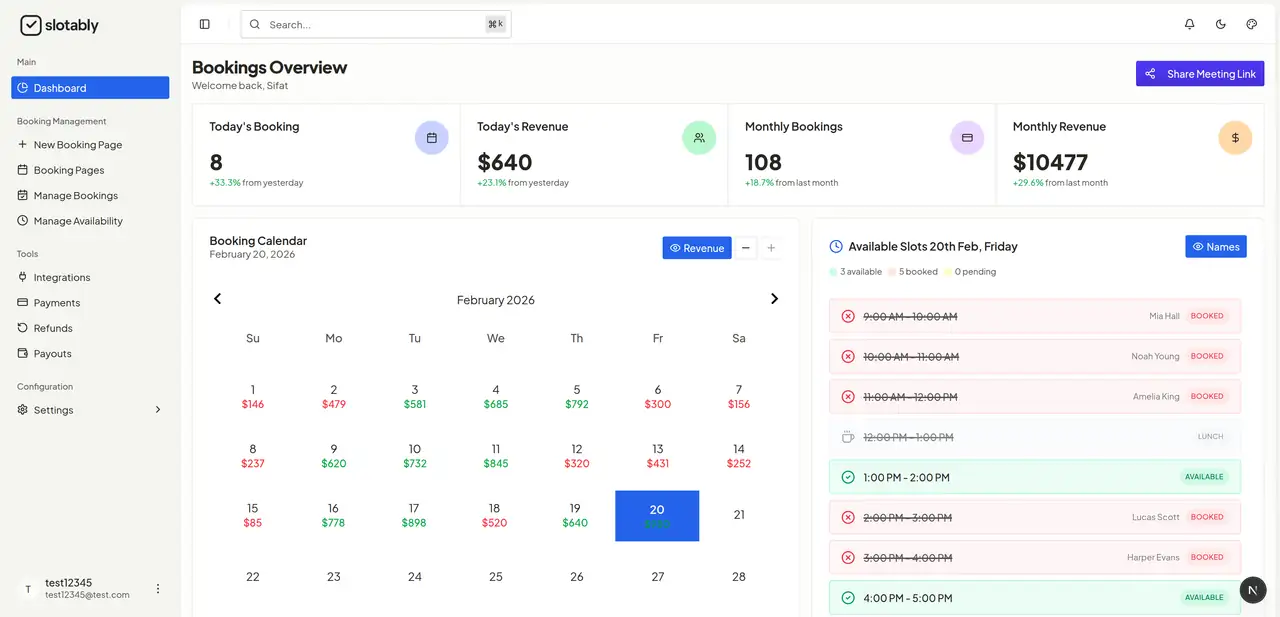The width and height of the screenshot is (1280, 617).
Task: Toggle dark mode with the moon icon
Action: (1220, 24)
